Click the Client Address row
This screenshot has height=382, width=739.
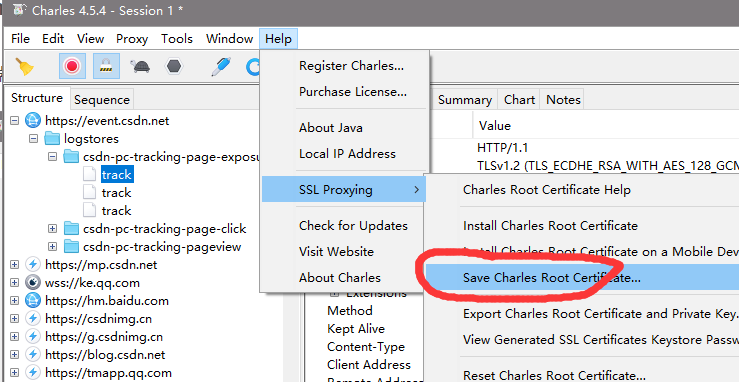369,365
